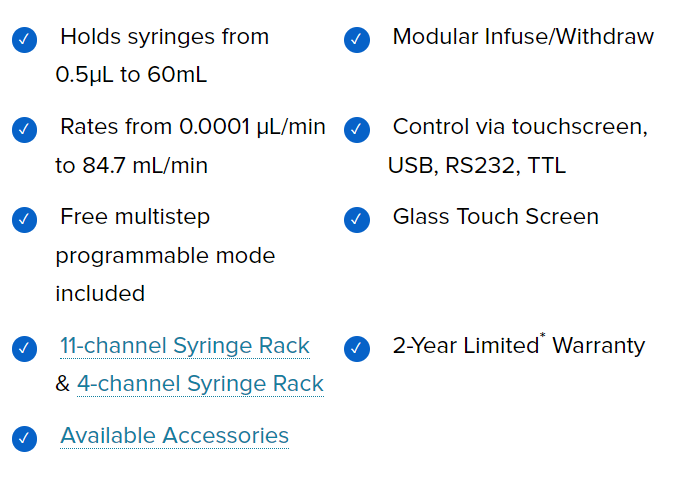
Task: Open the 4-channel Syringe Rack link
Action: (x=201, y=384)
